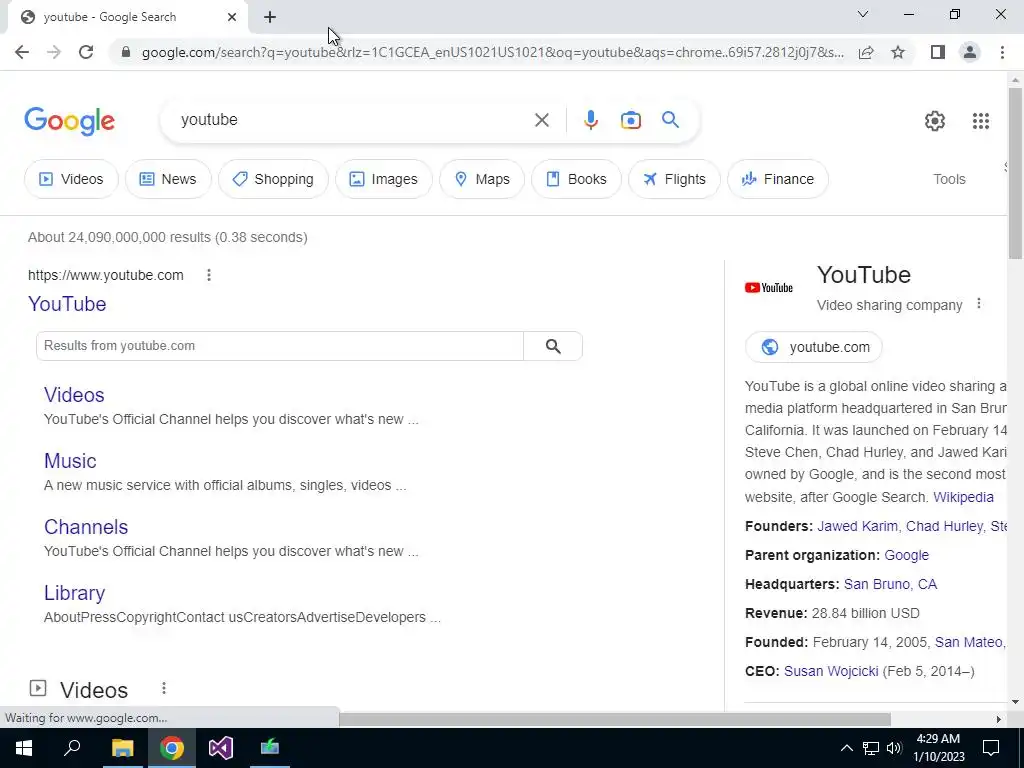Visit youtube.com from the knowledge panel chip

814,347
